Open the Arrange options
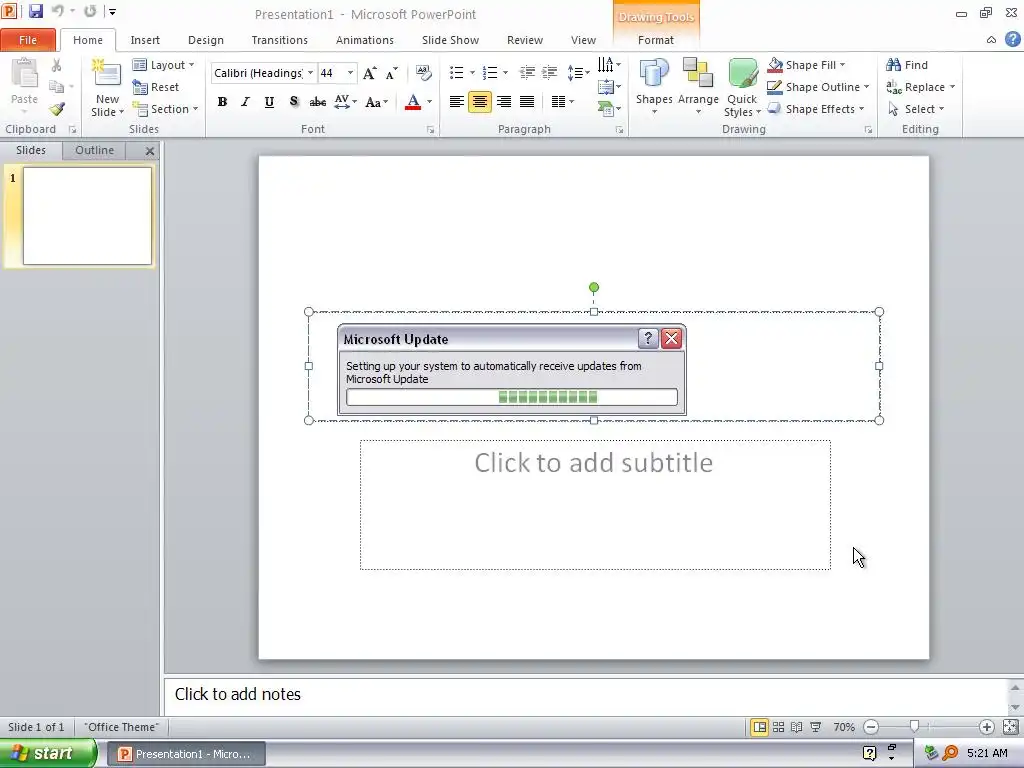 tap(698, 86)
